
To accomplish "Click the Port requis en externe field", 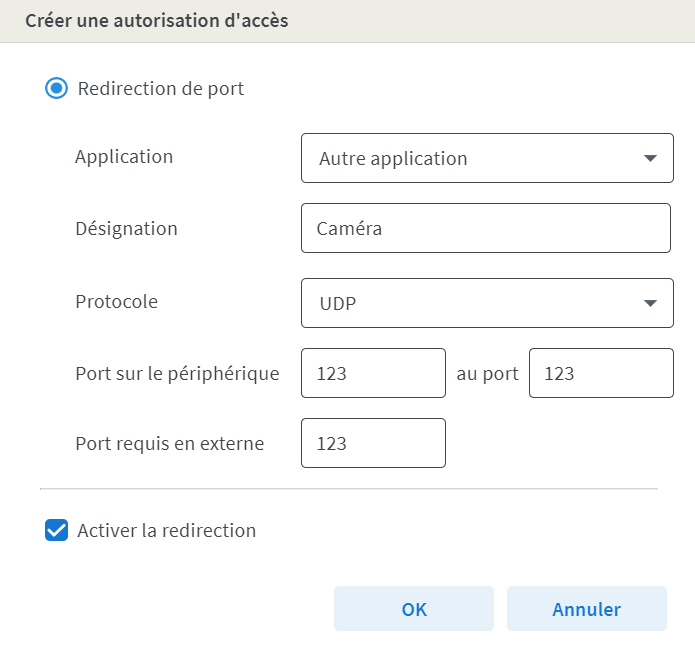I will pyautogui.click(x=373, y=443).
